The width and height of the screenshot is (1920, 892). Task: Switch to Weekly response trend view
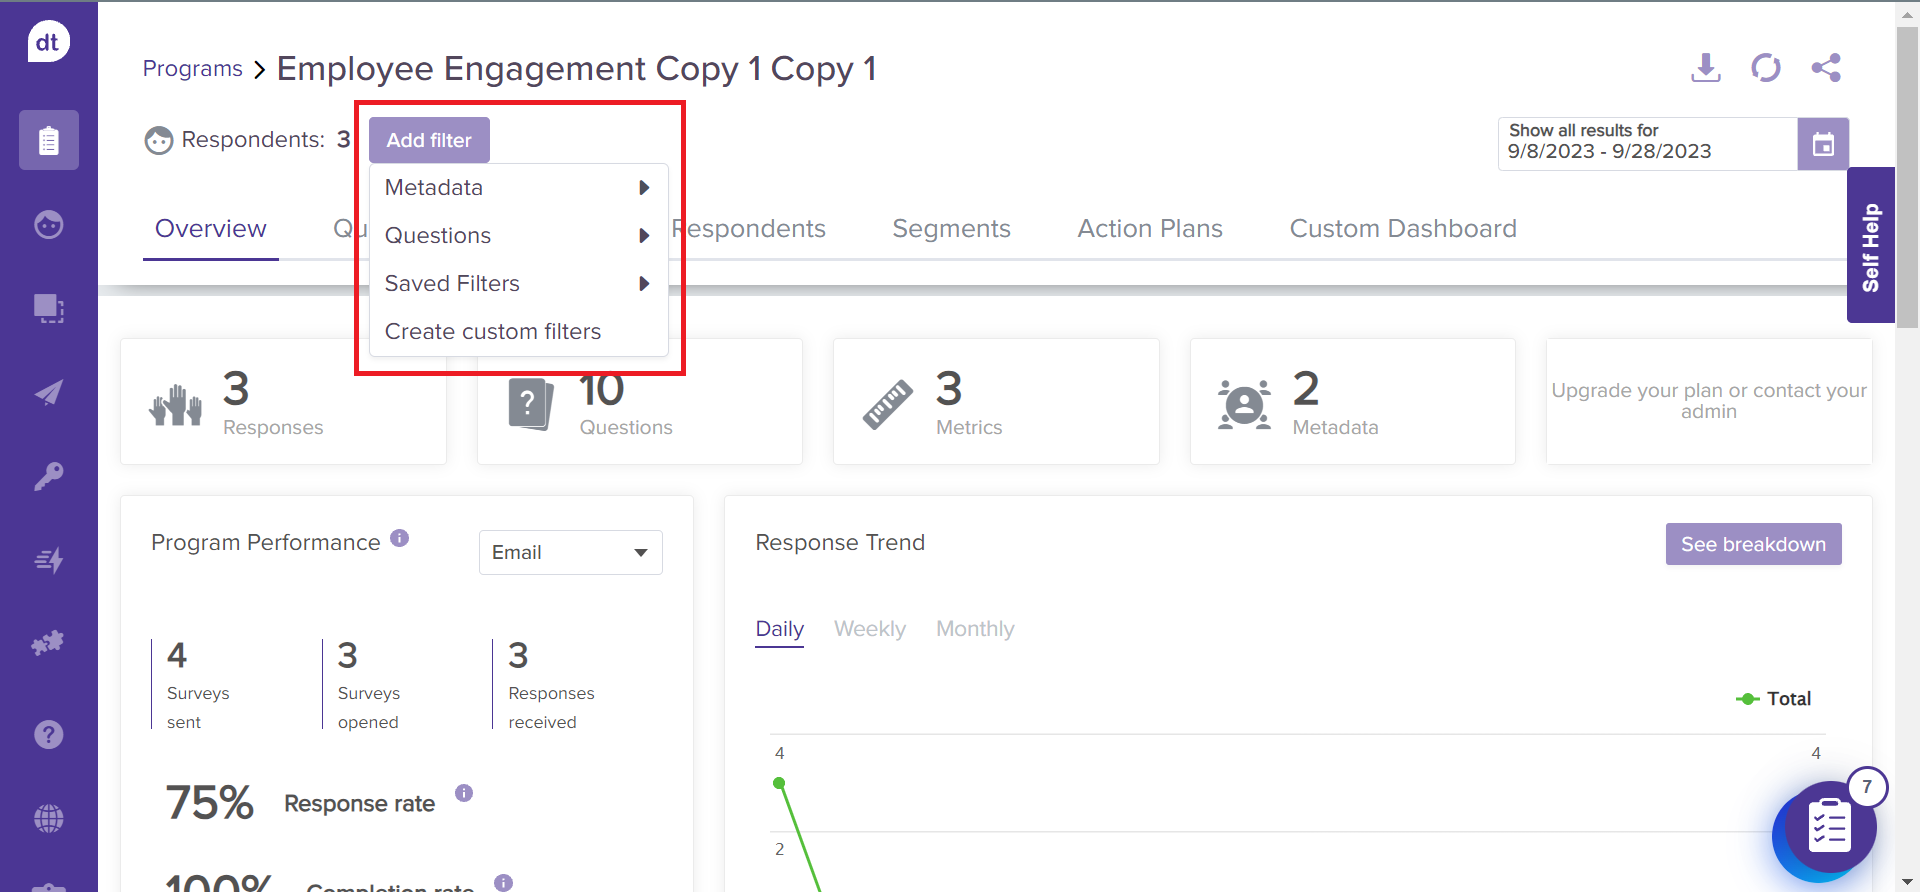click(869, 629)
